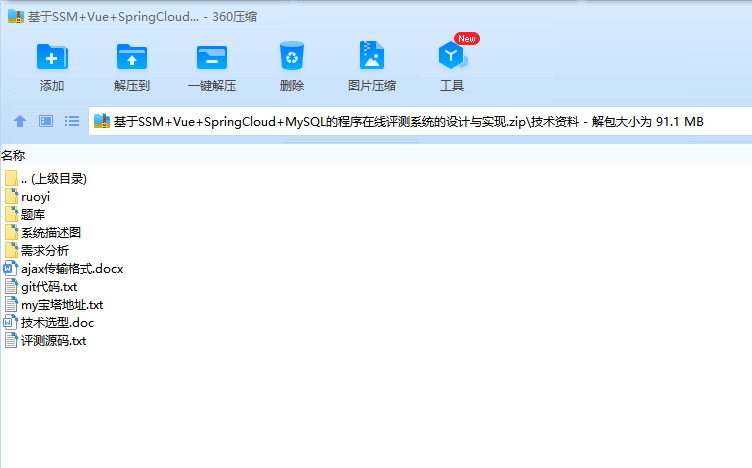Click the 一键解压 one-click extract icon
Viewport: 752px width, 468px height.
[212, 58]
